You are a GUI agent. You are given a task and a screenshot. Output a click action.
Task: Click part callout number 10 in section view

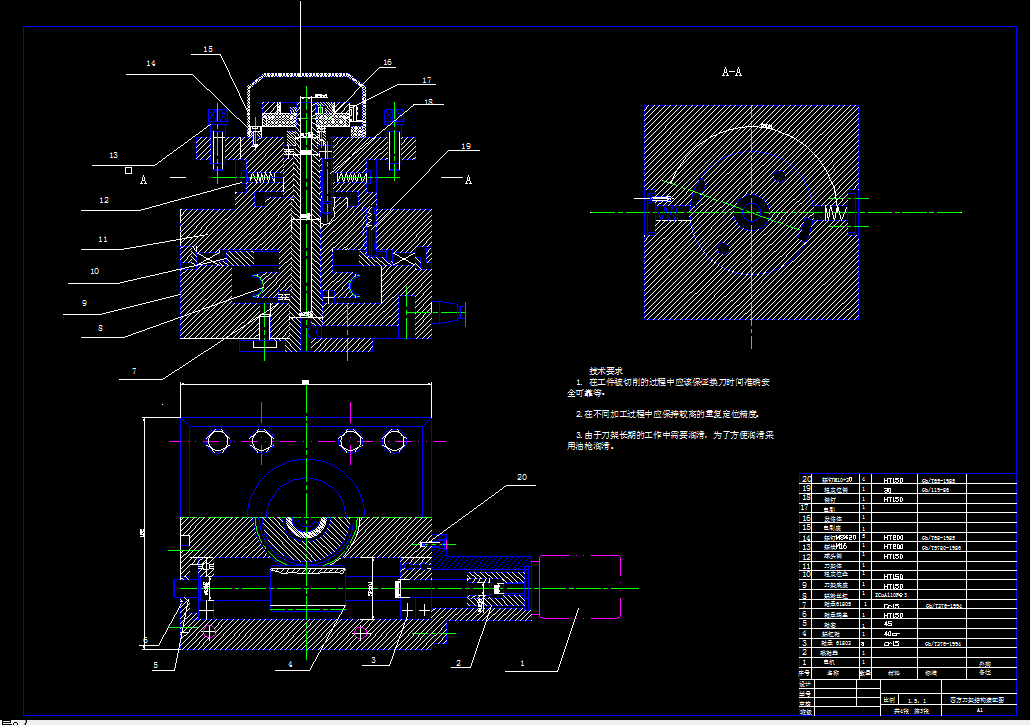(x=95, y=271)
